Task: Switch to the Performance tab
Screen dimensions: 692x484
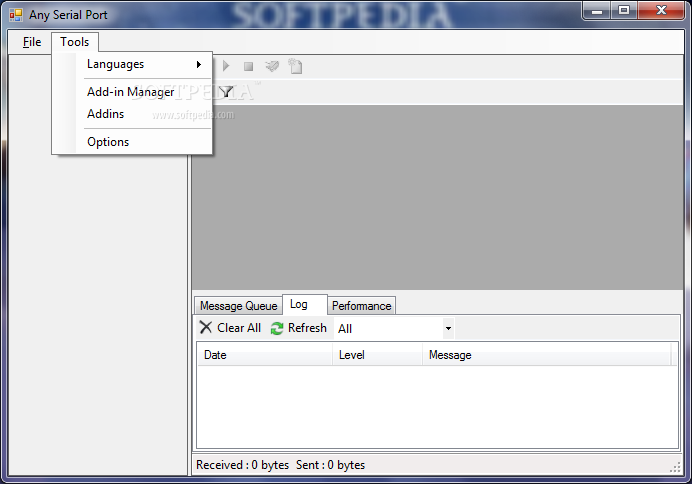Action: 361,306
